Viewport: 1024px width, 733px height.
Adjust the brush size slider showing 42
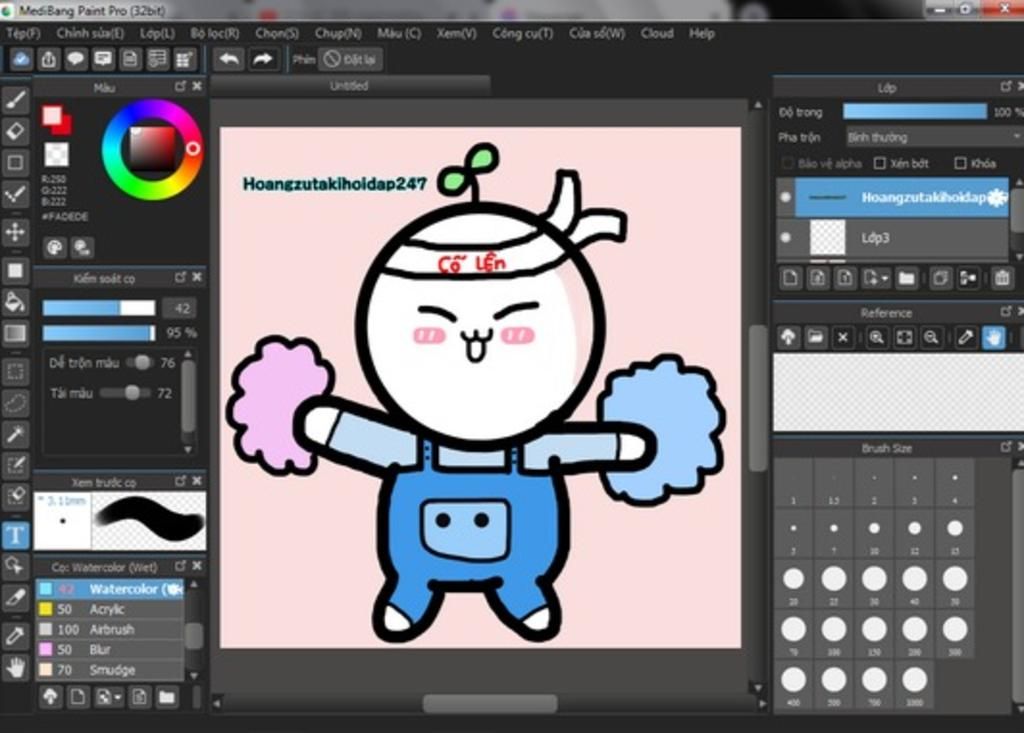point(99,308)
